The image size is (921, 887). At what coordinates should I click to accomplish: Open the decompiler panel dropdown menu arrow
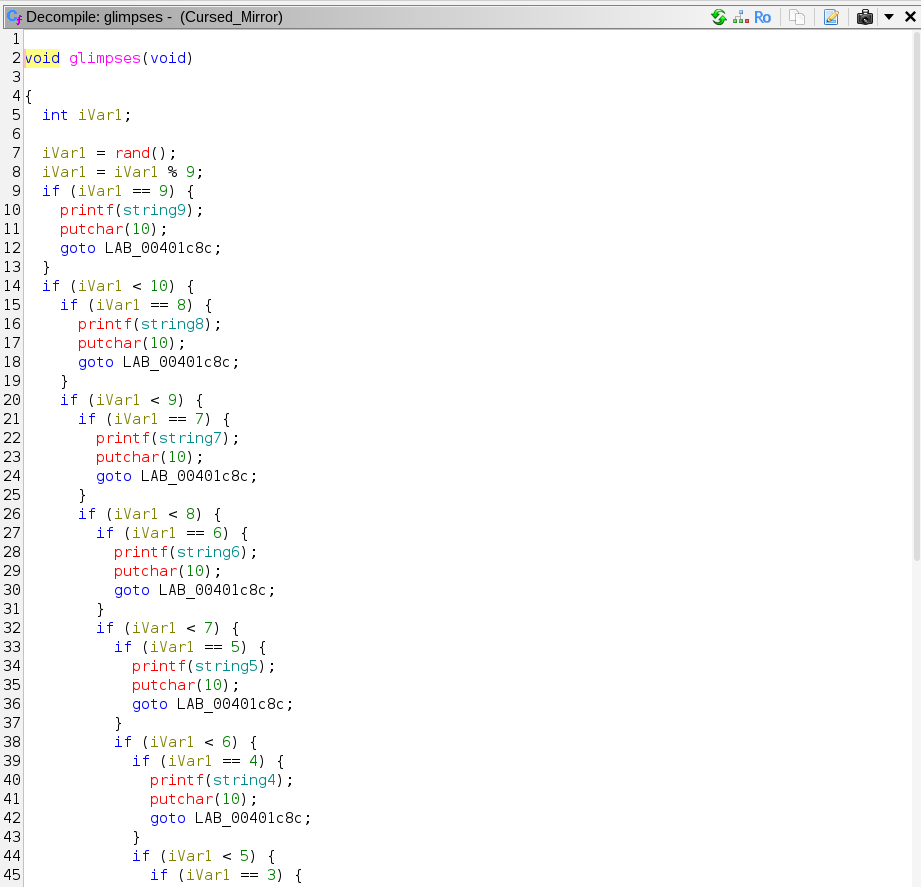(x=889, y=17)
